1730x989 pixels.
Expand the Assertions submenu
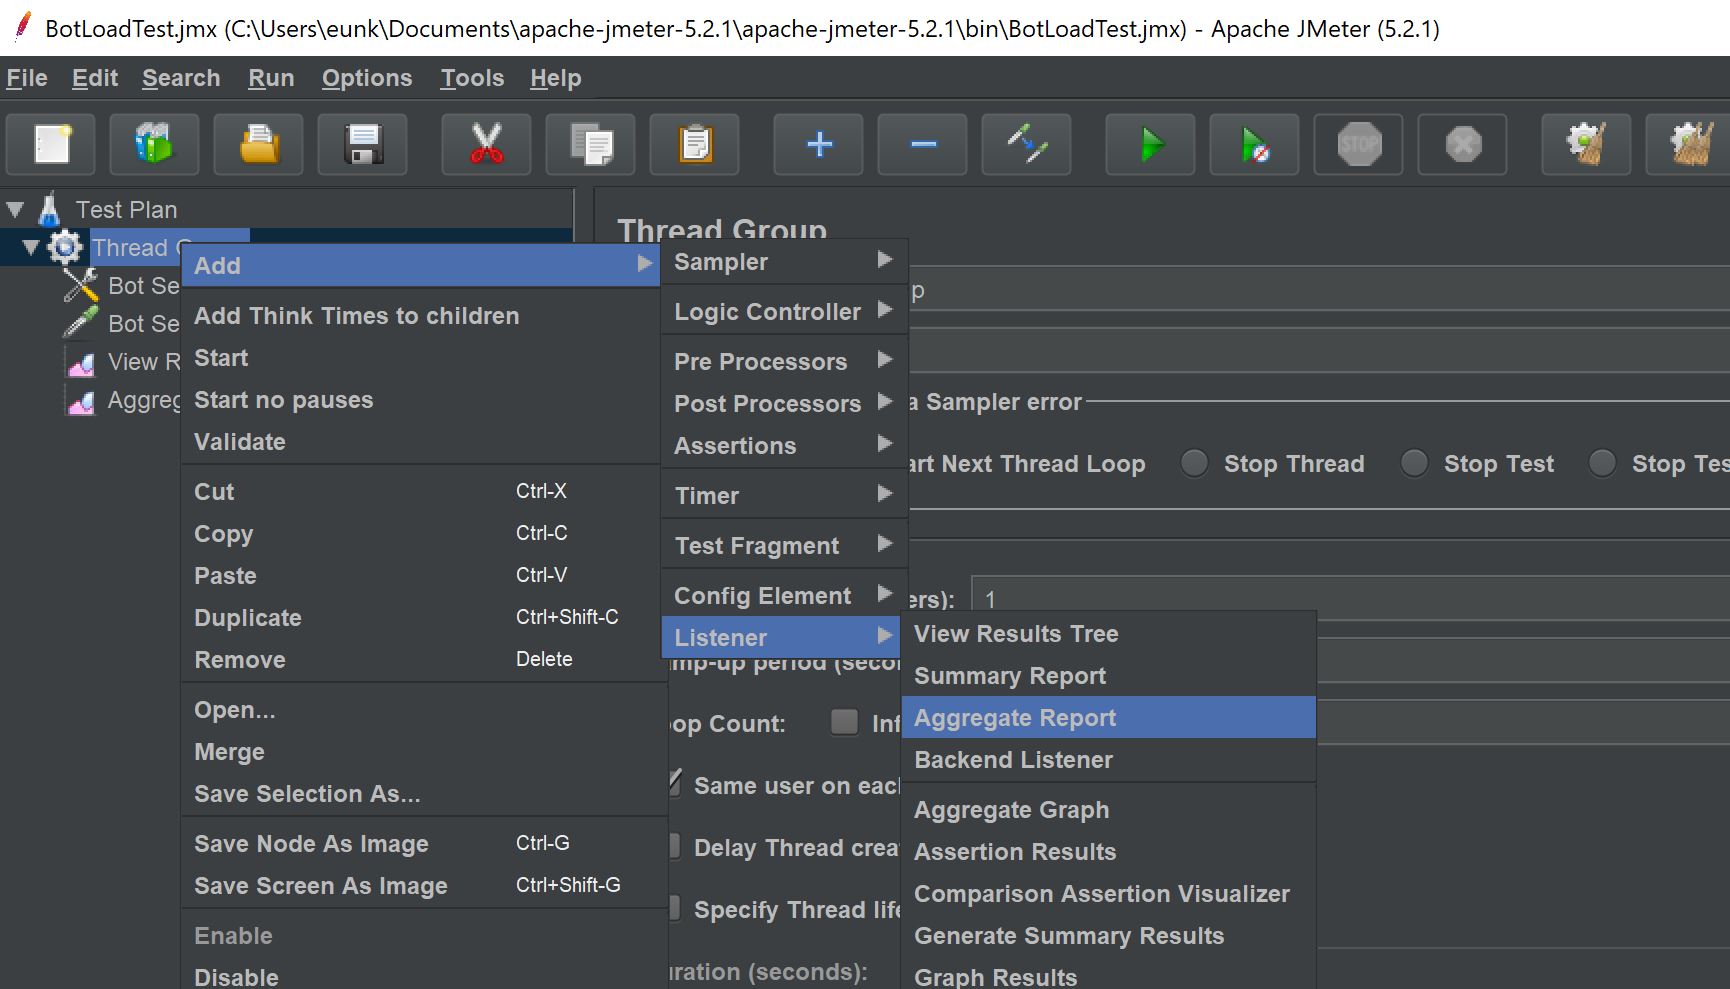click(785, 445)
